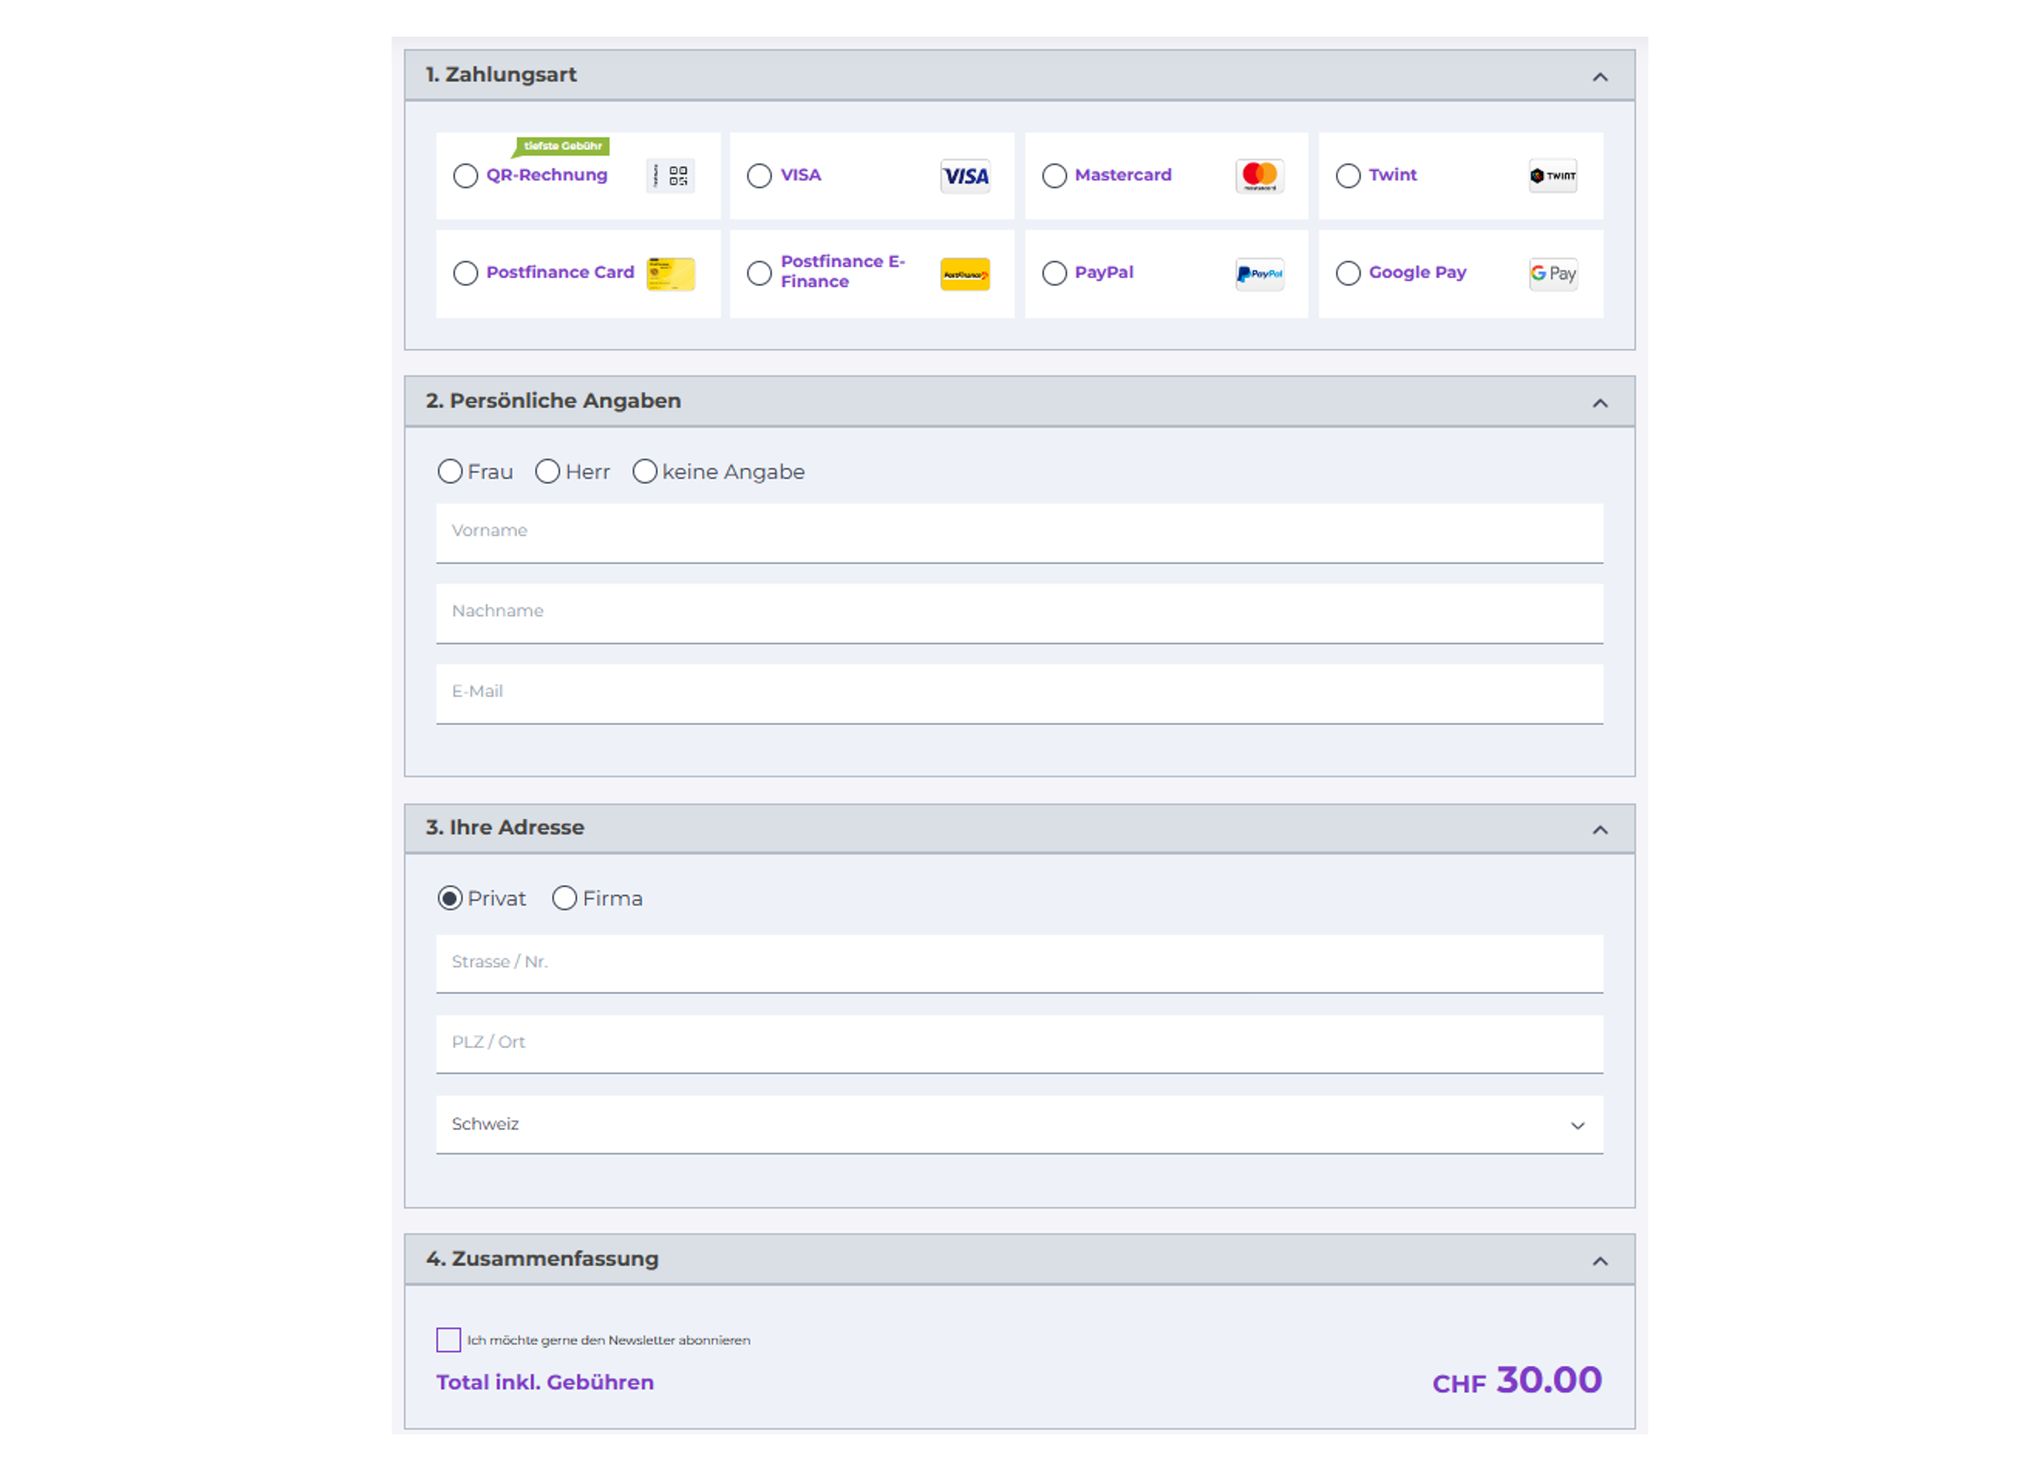Select the PayPal payment label
The height and width of the screenshot is (1471, 2040).
1104,272
